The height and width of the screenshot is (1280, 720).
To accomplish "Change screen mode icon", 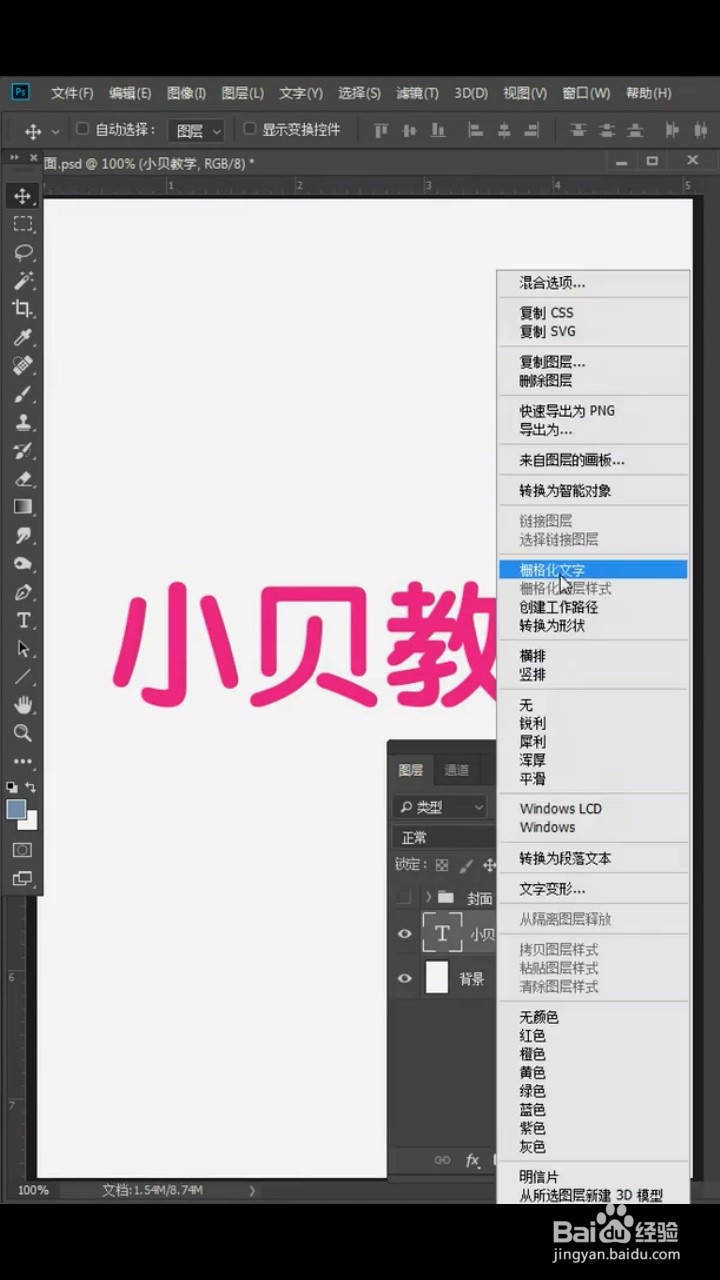I will (x=22, y=879).
